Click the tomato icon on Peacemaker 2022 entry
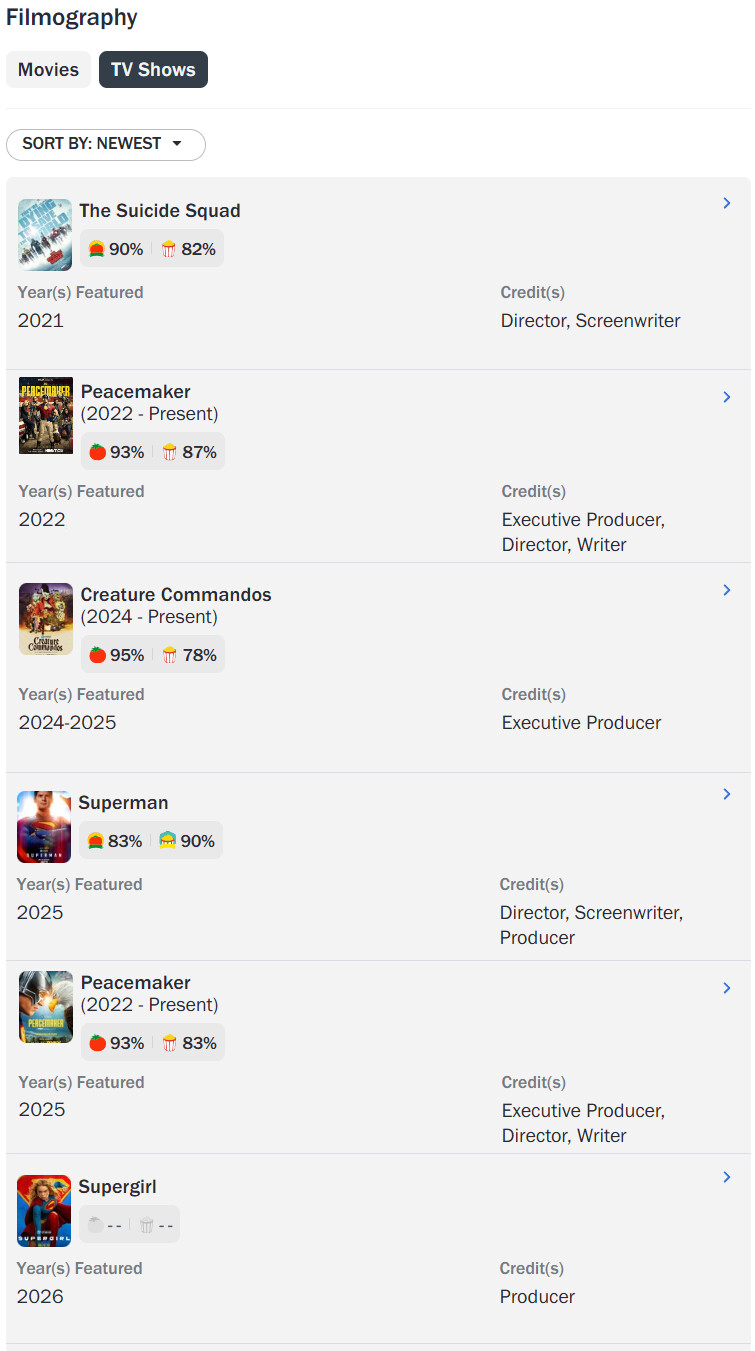The width and height of the screenshot is (755, 1351). [x=98, y=452]
